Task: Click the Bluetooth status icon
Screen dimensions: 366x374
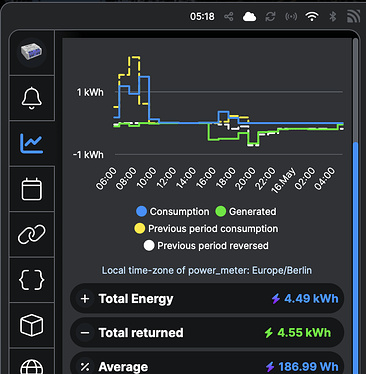Action: (332, 16)
